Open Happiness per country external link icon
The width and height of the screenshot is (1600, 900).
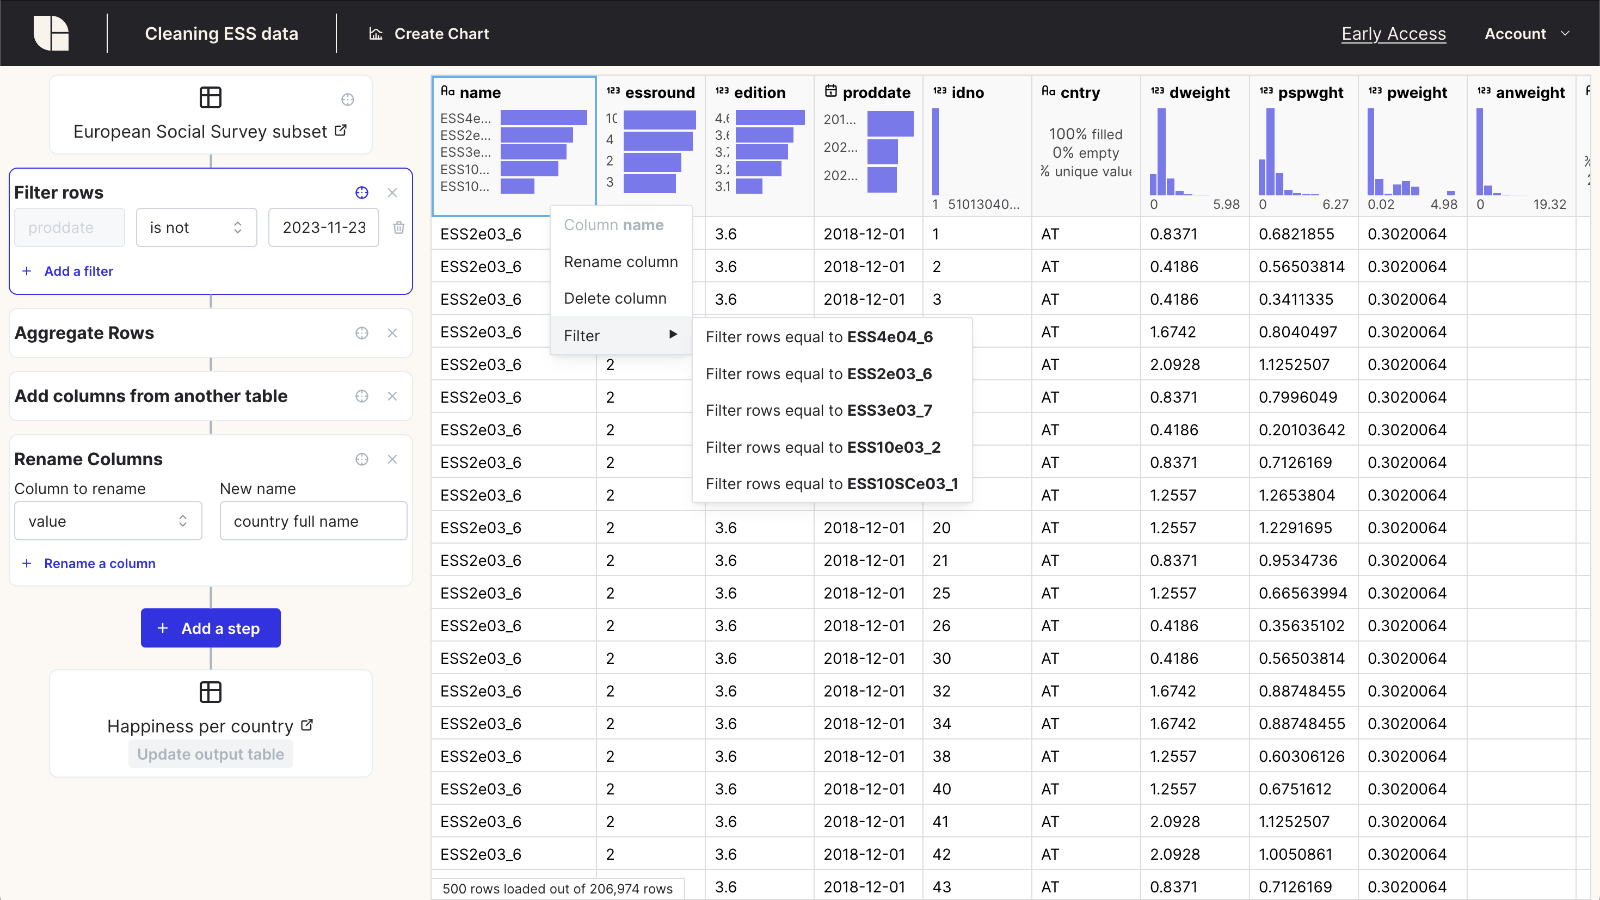click(x=307, y=725)
